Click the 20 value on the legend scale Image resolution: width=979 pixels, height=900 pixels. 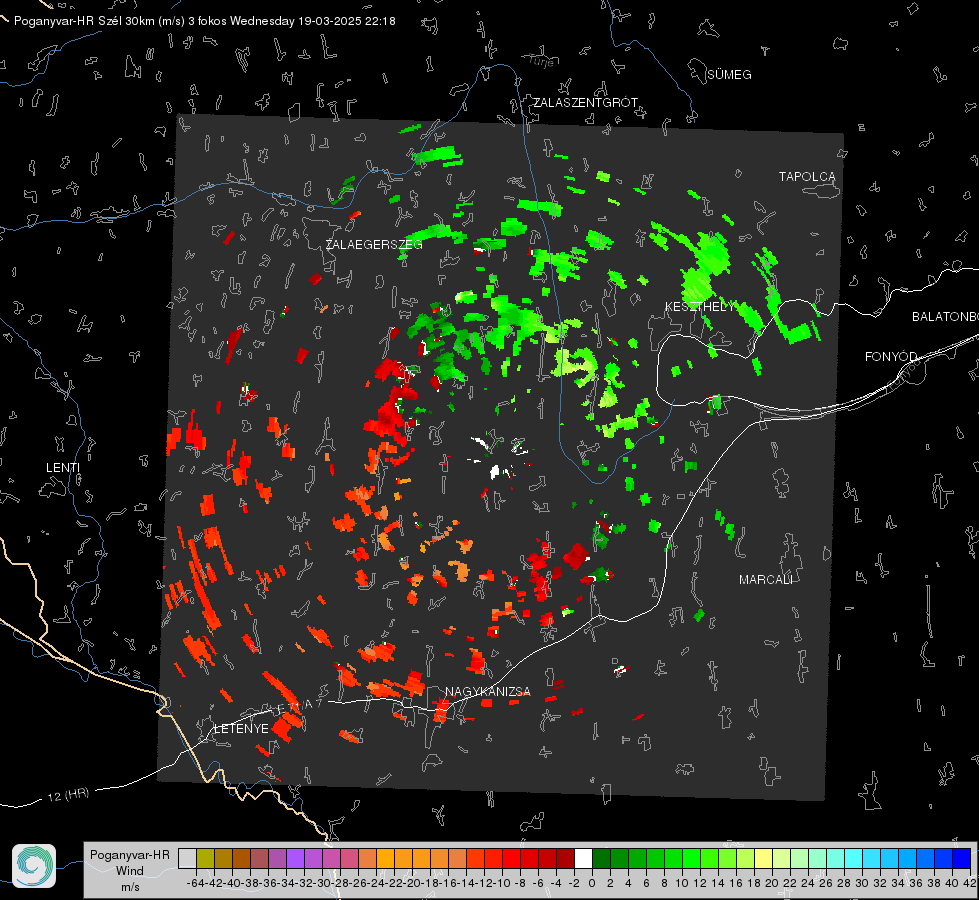774,883
